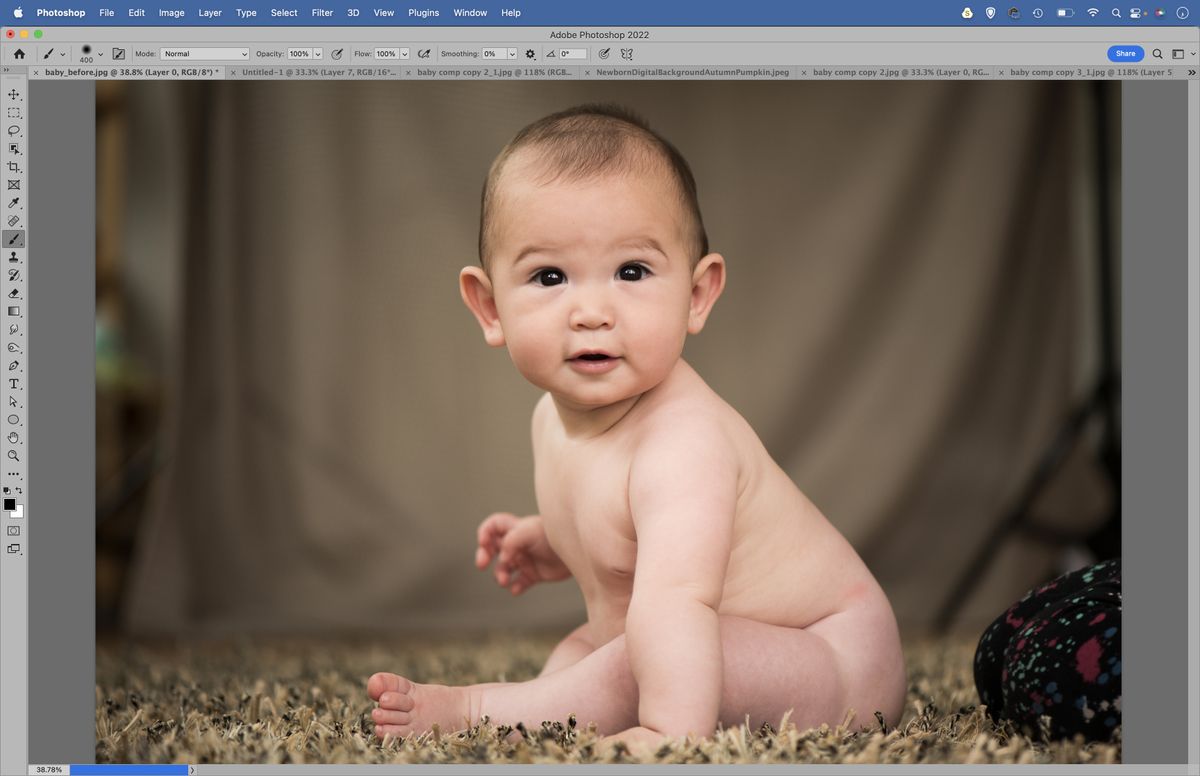Screen dimensions: 1200x776
Task: Select the Move tool
Action: 14,94
